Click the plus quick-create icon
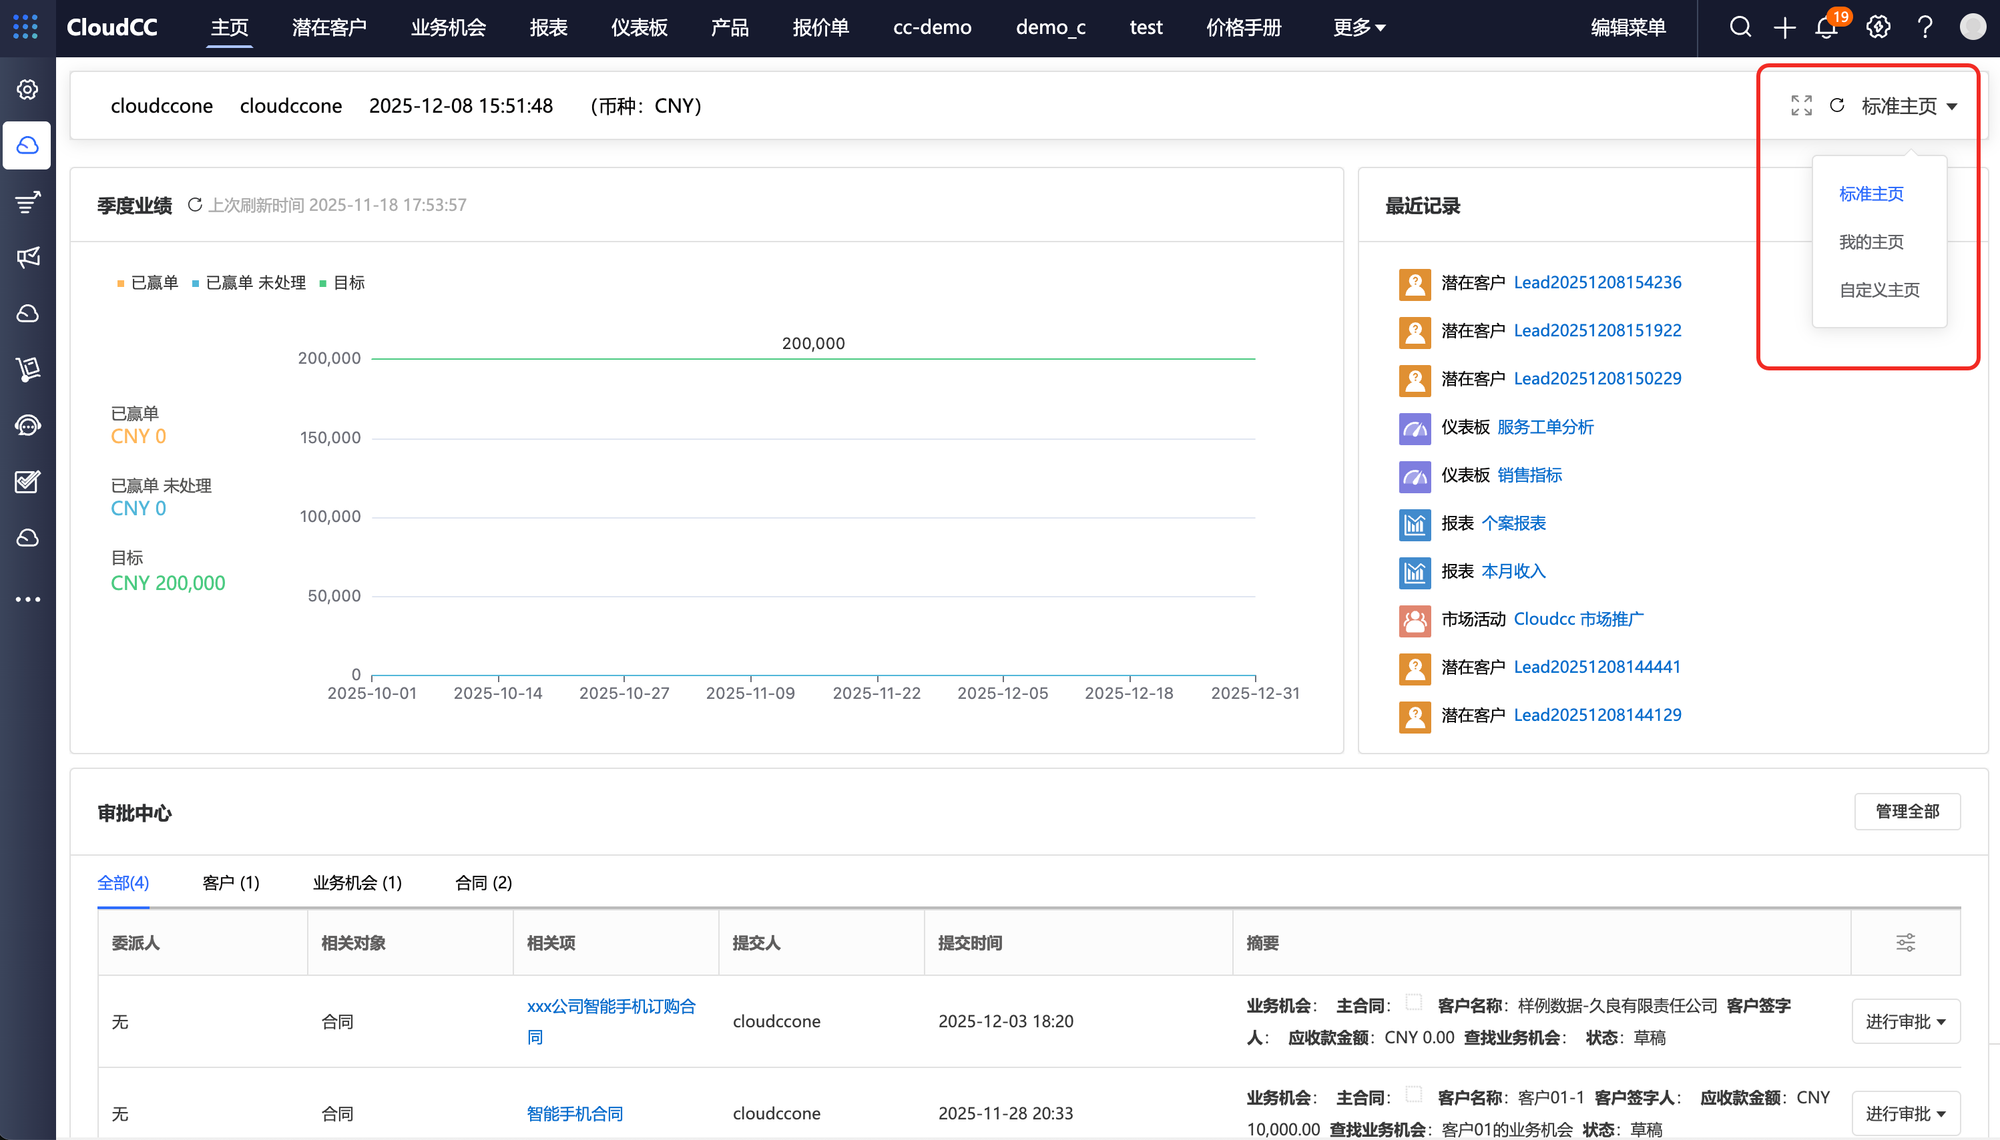 [1784, 28]
